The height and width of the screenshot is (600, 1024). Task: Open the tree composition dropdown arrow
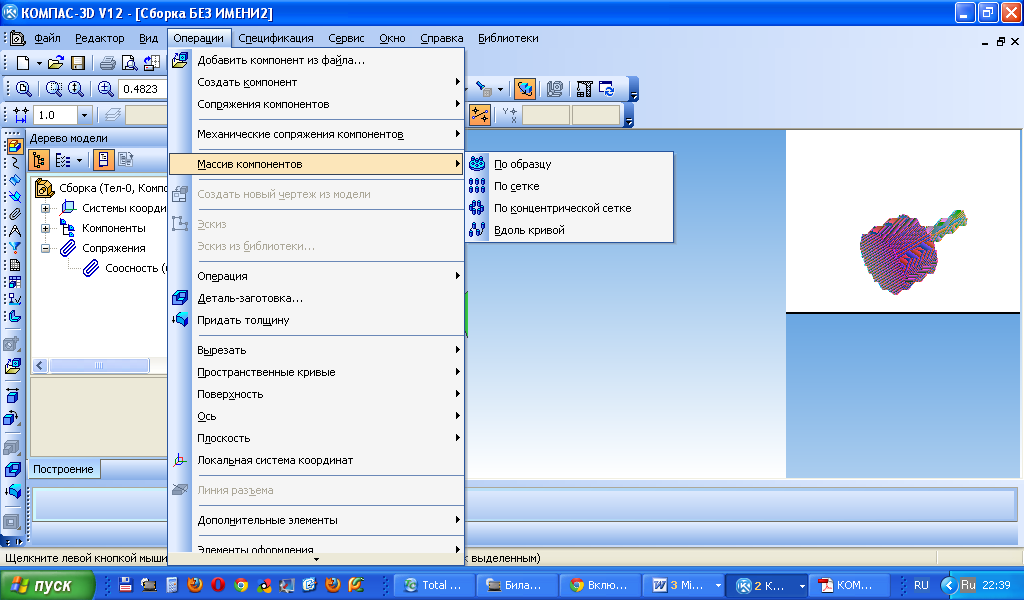80,160
